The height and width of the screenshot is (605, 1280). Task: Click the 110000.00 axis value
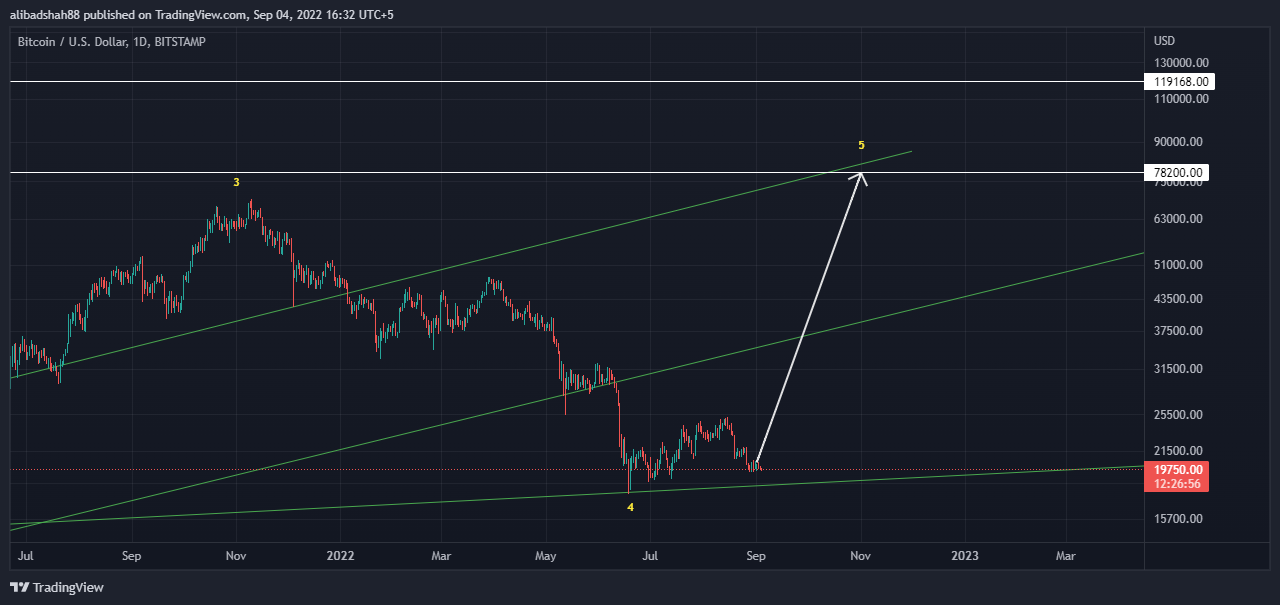1180,99
